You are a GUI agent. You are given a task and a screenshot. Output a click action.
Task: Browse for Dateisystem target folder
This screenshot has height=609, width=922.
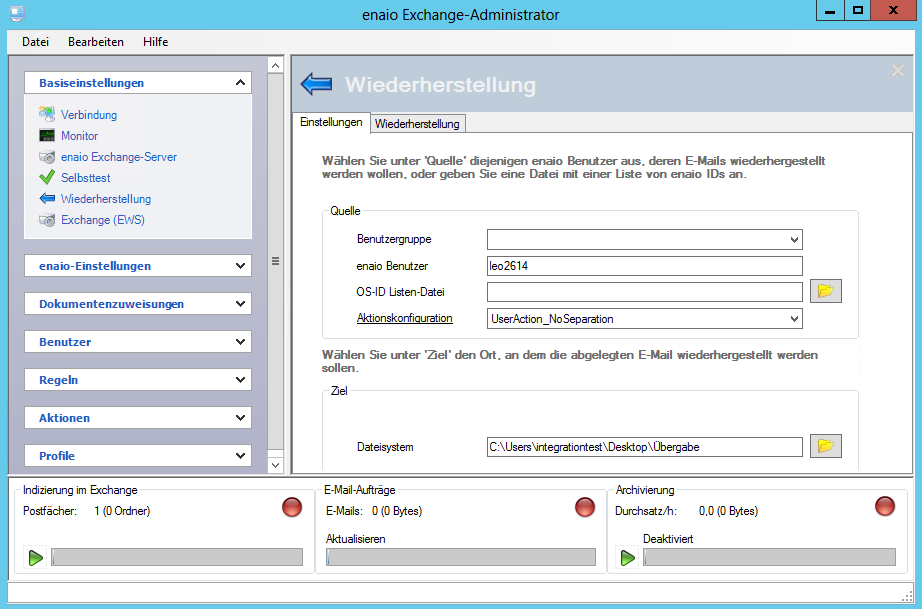(826, 446)
